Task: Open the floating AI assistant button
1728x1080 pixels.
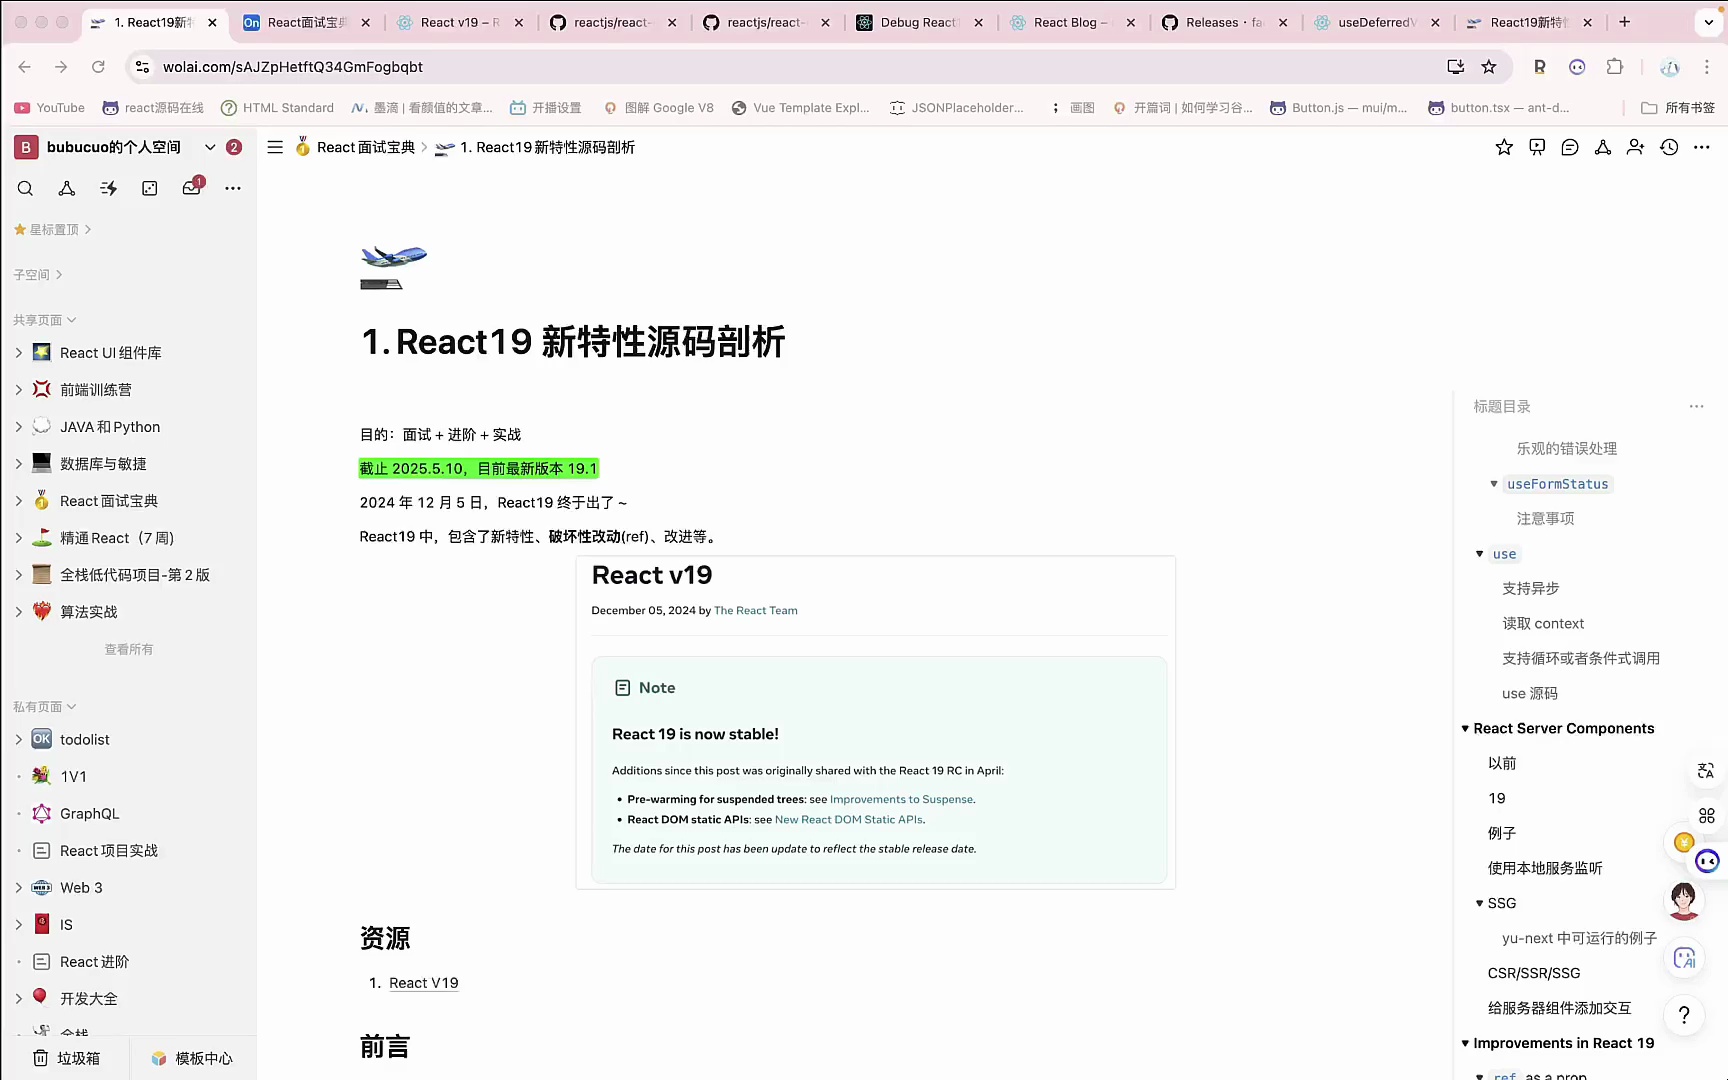Action: (1684, 958)
